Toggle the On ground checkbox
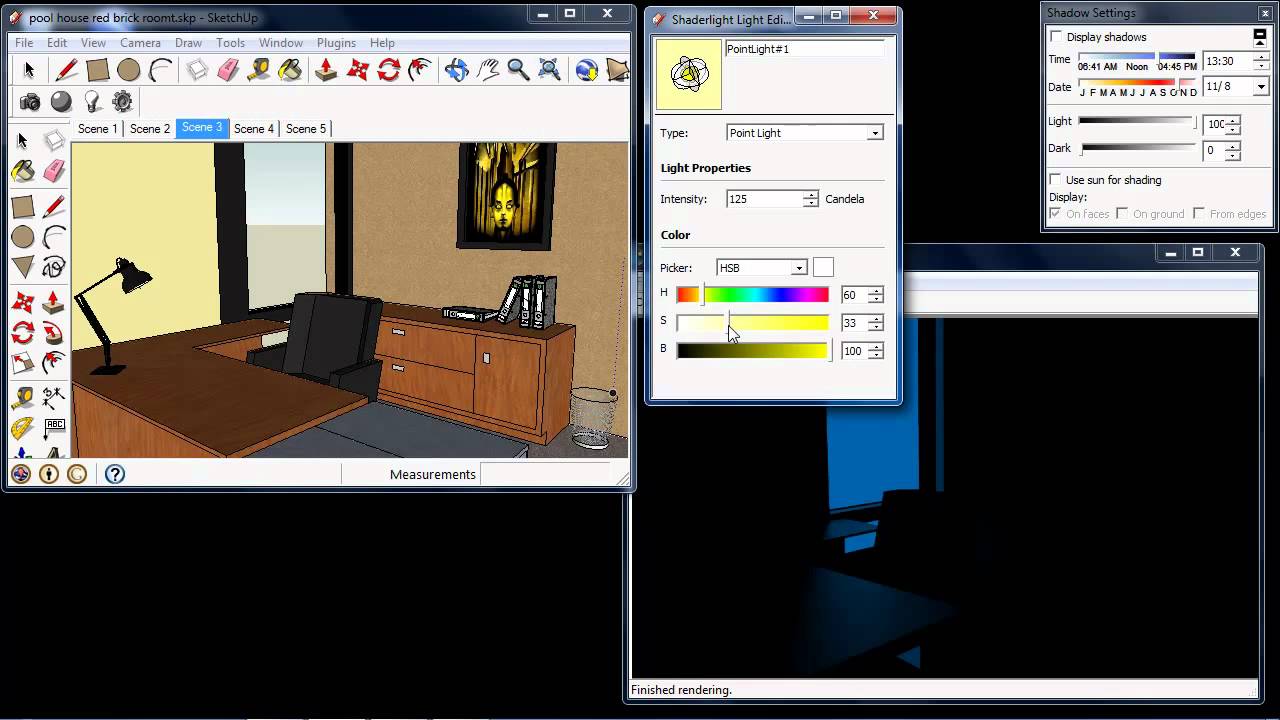The width and height of the screenshot is (1280, 720). pyautogui.click(x=1122, y=214)
